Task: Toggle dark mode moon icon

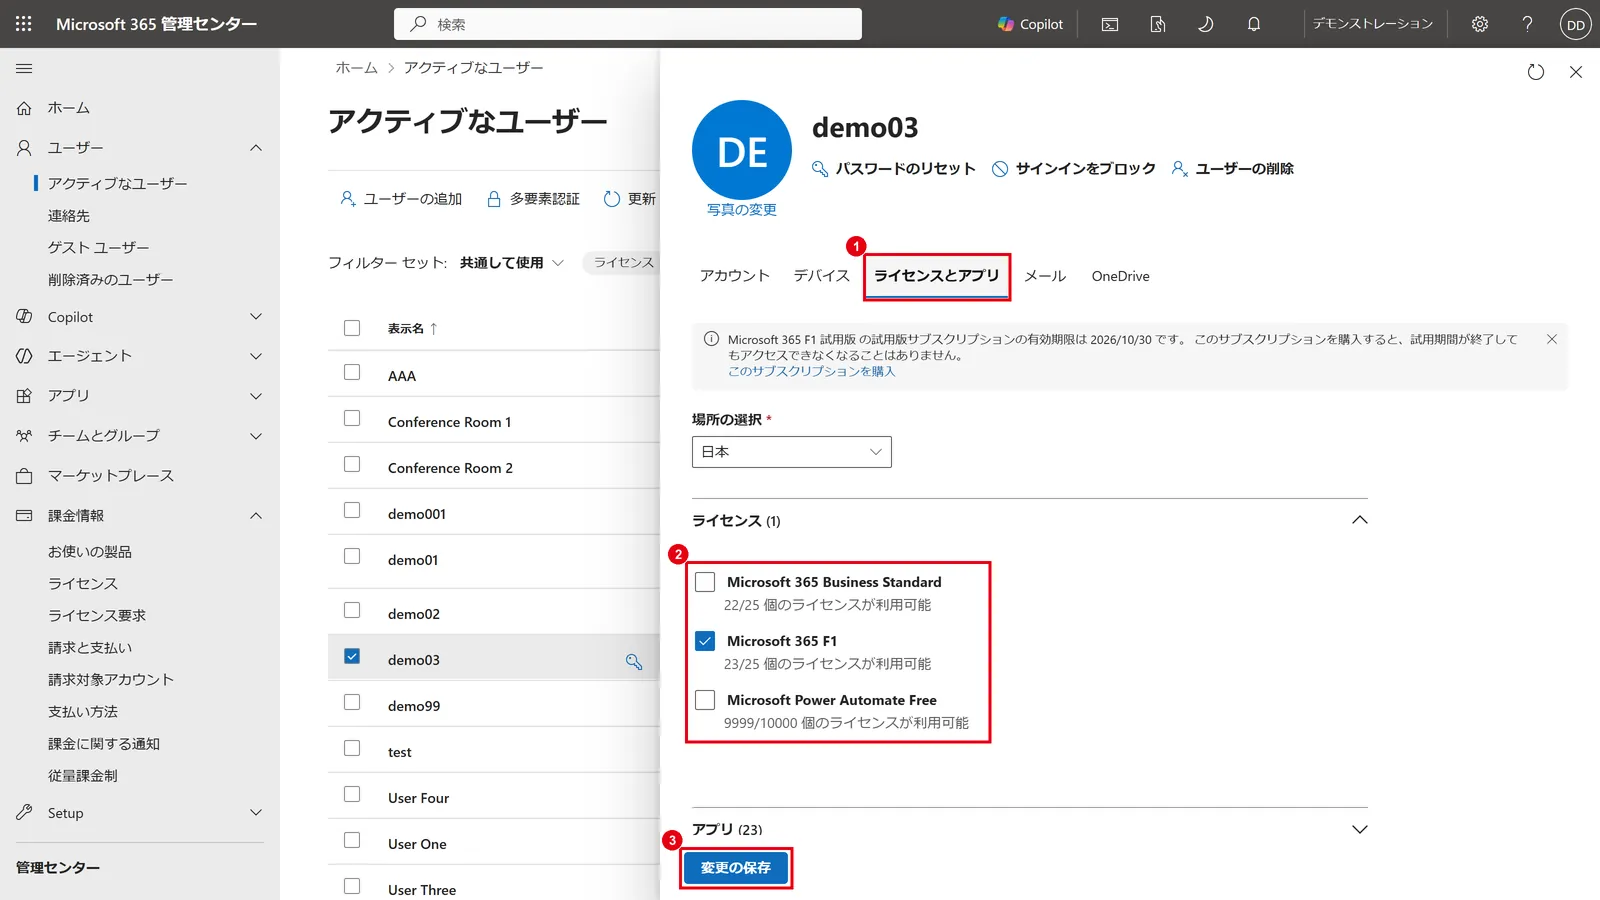Action: coord(1206,24)
